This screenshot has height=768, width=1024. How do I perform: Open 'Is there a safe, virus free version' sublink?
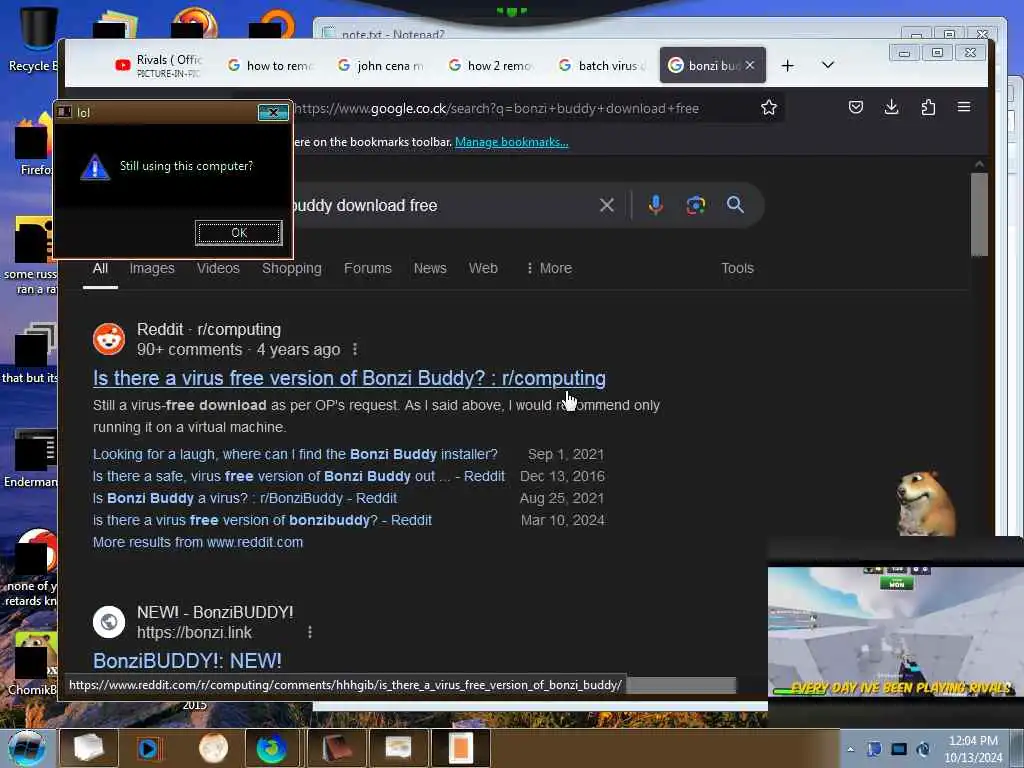[x=298, y=477]
